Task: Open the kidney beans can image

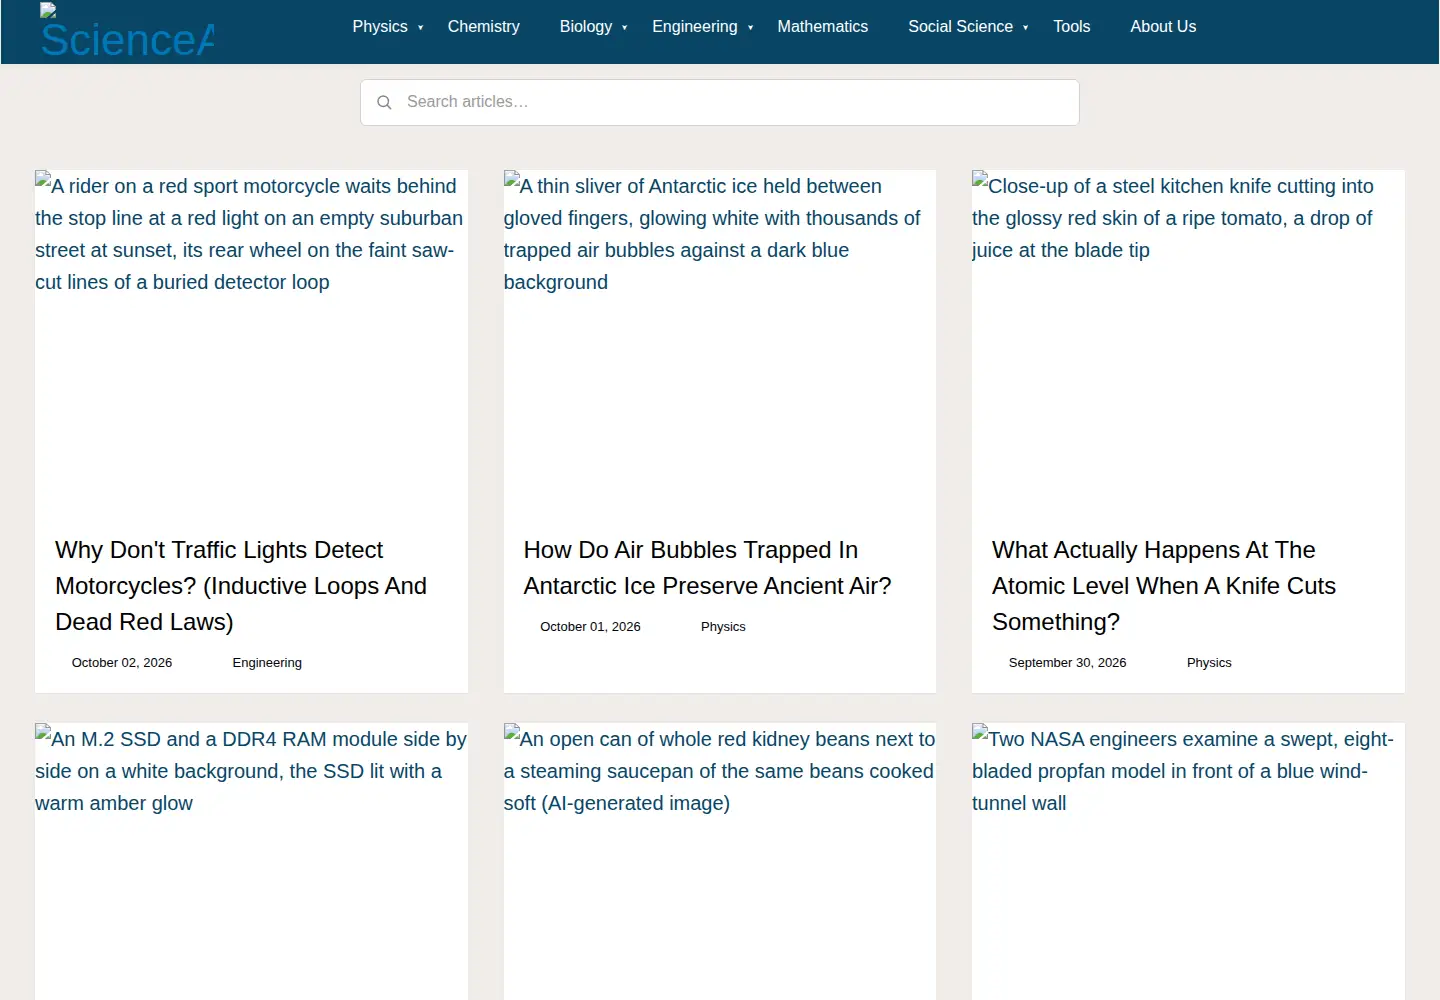Action: click(720, 861)
